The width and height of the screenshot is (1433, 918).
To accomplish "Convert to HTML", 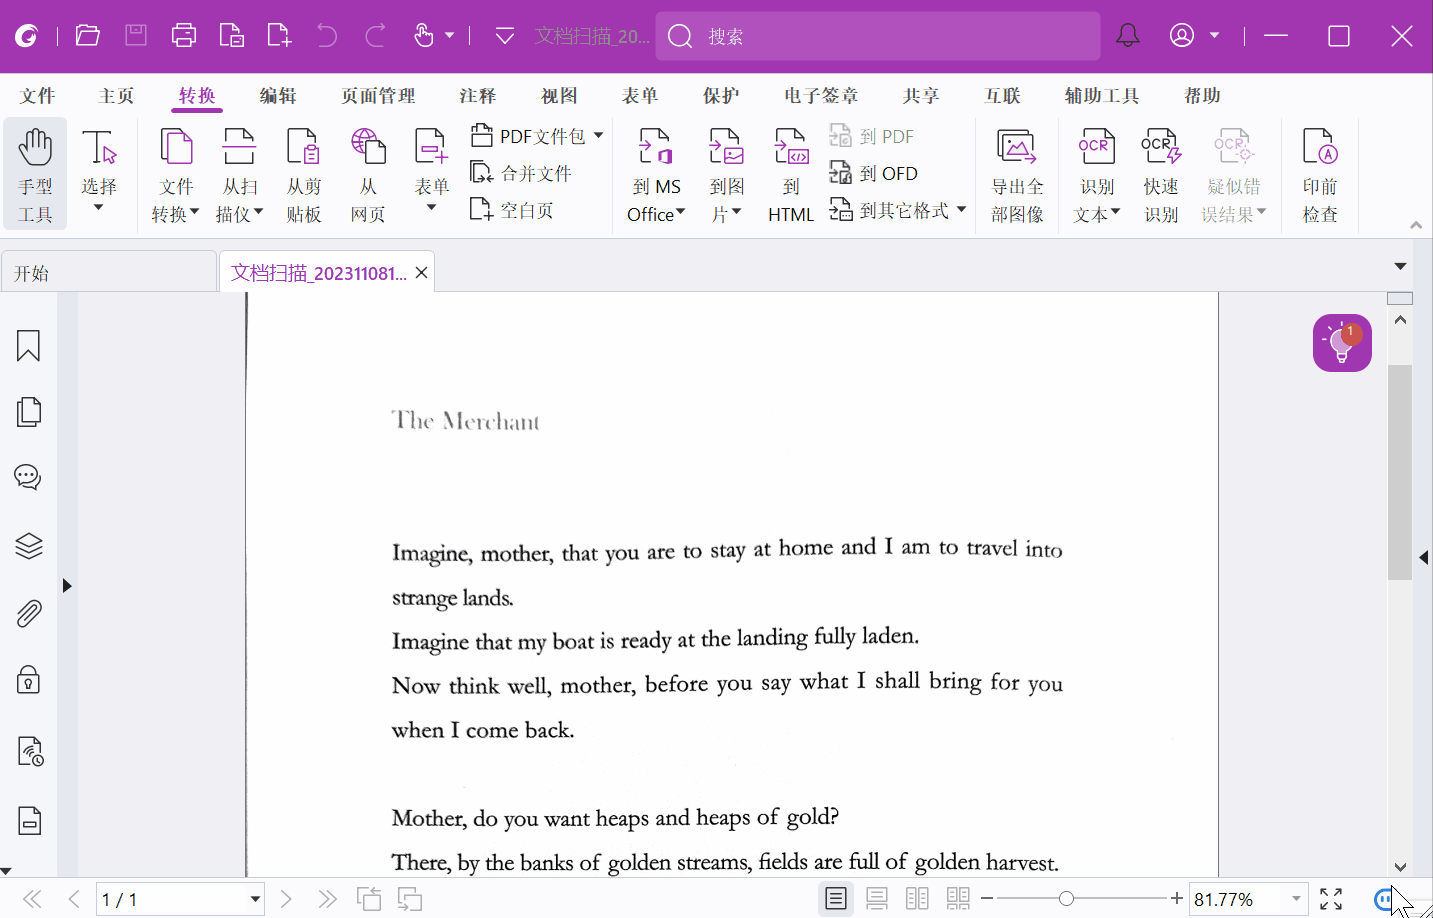I will click(x=791, y=174).
